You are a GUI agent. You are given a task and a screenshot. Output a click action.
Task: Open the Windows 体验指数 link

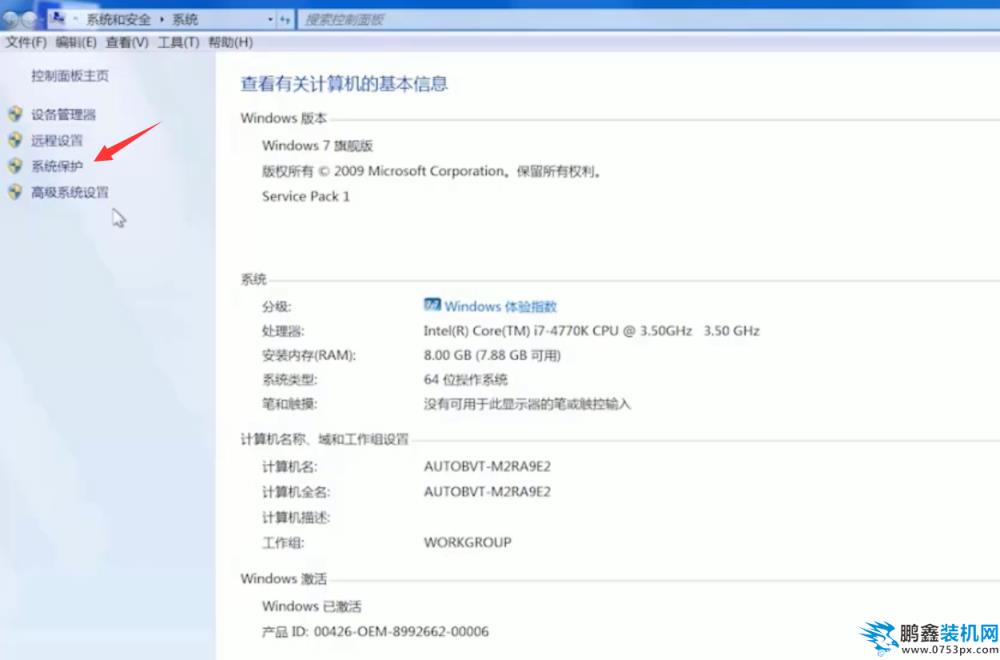pyautogui.click(x=501, y=306)
